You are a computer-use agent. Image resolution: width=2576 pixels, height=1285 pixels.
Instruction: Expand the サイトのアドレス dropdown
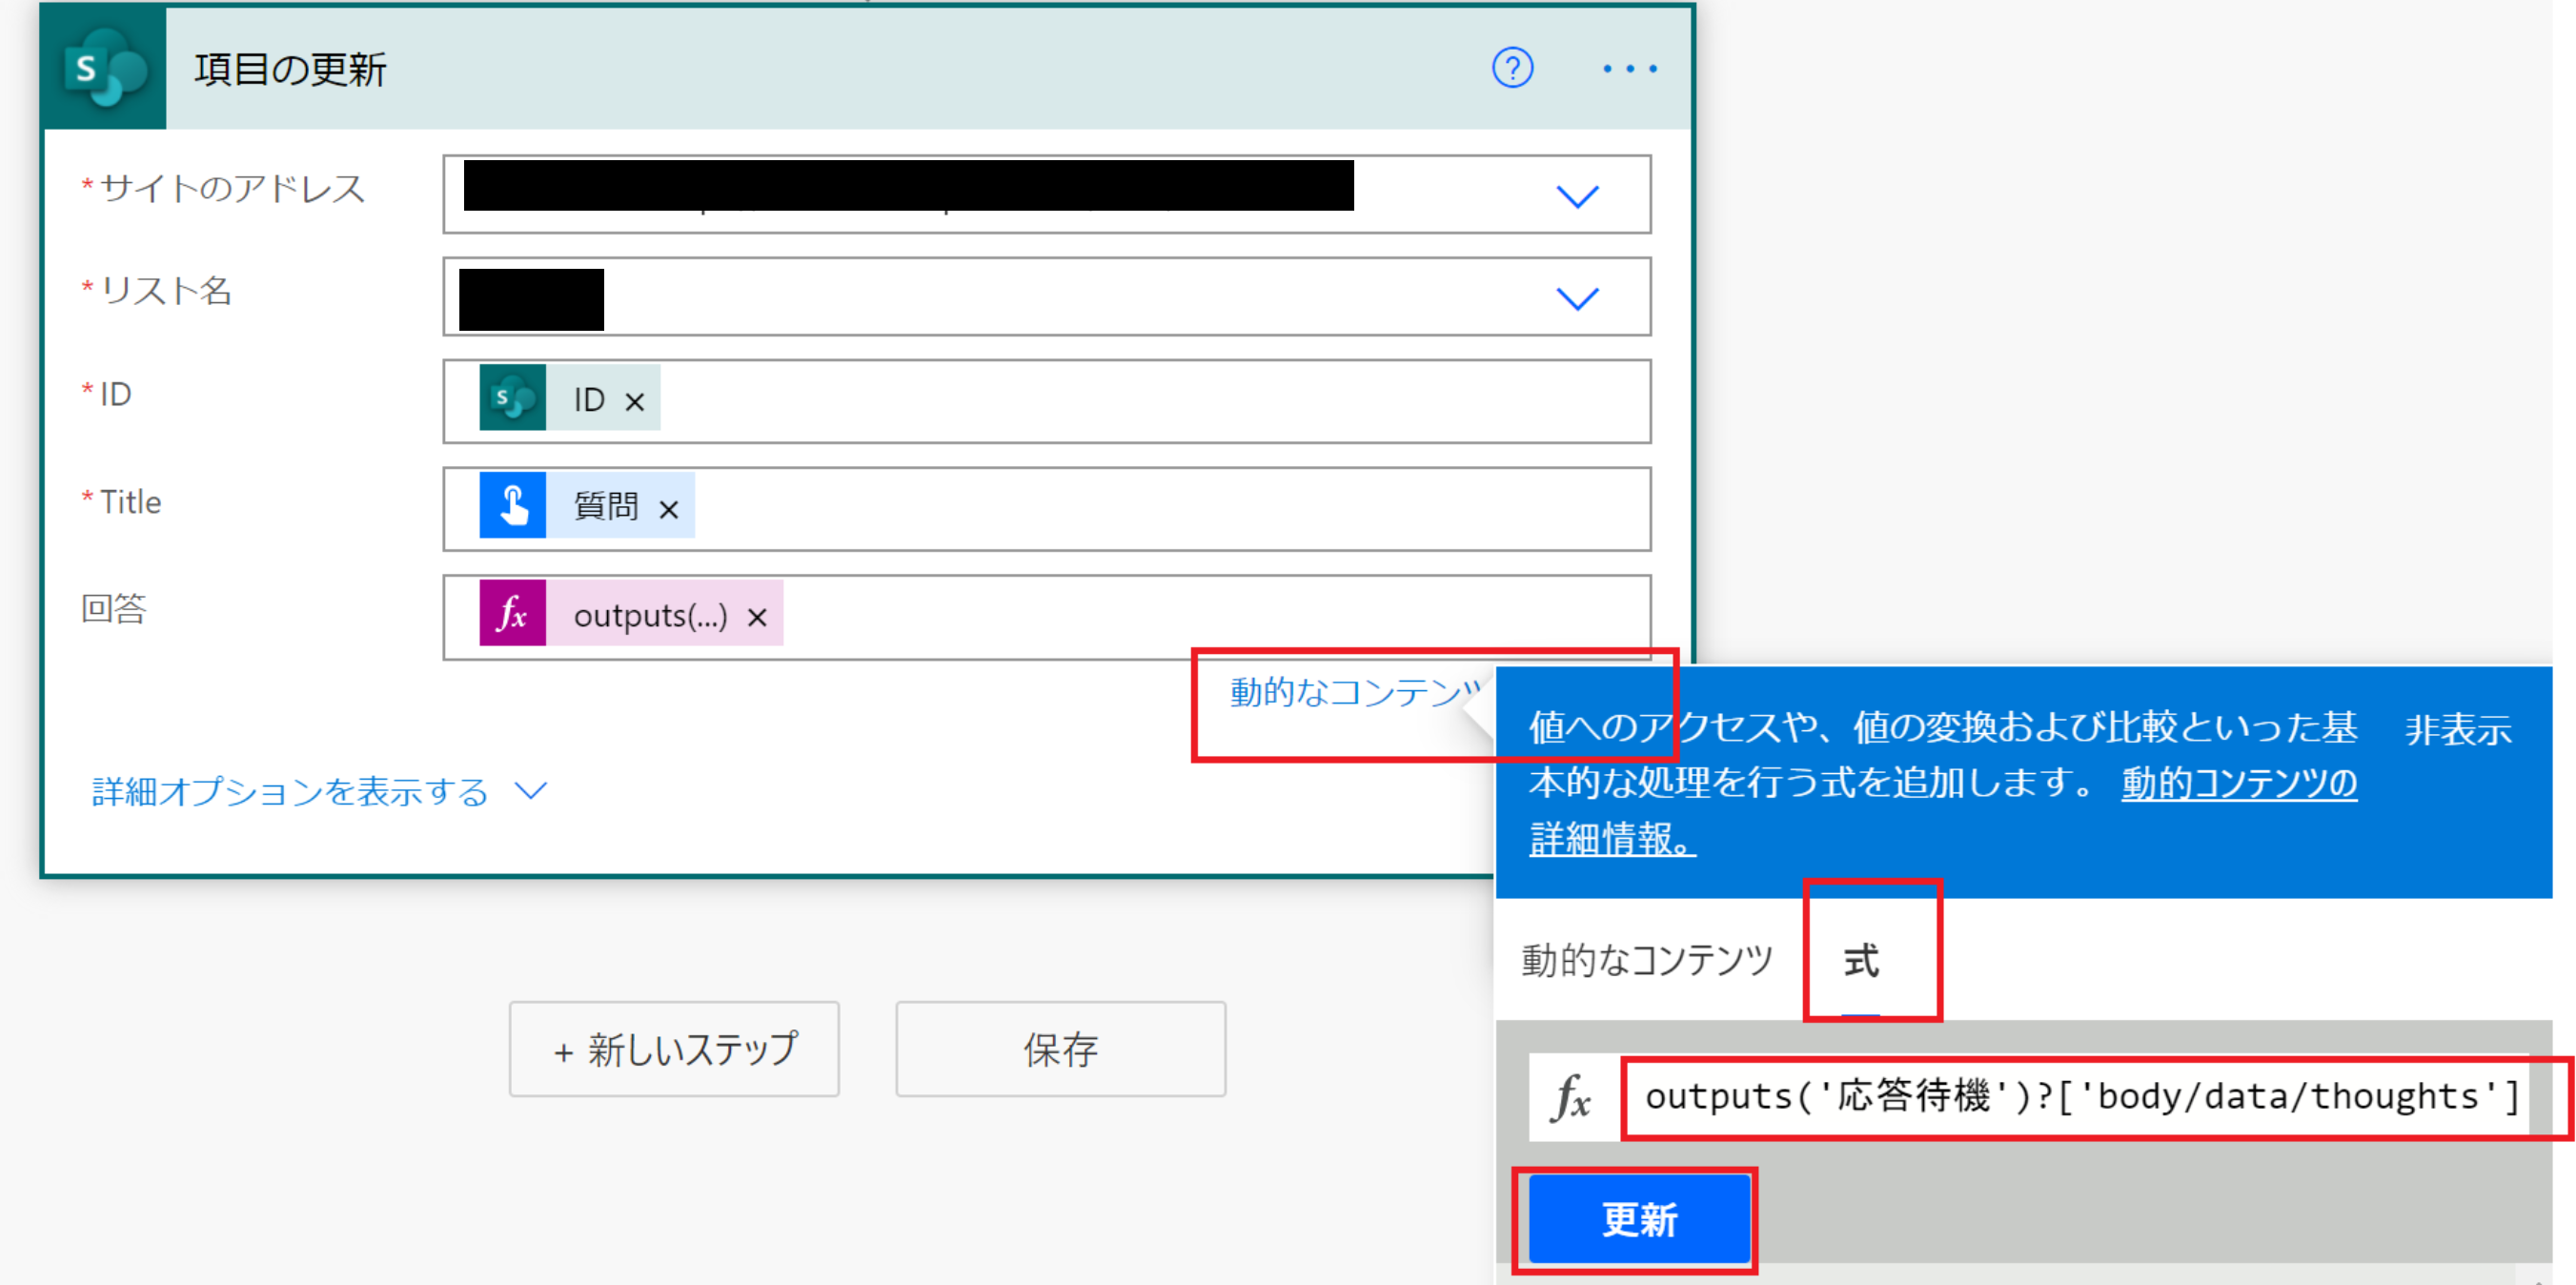pyautogui.click(x=1577, y=196)
